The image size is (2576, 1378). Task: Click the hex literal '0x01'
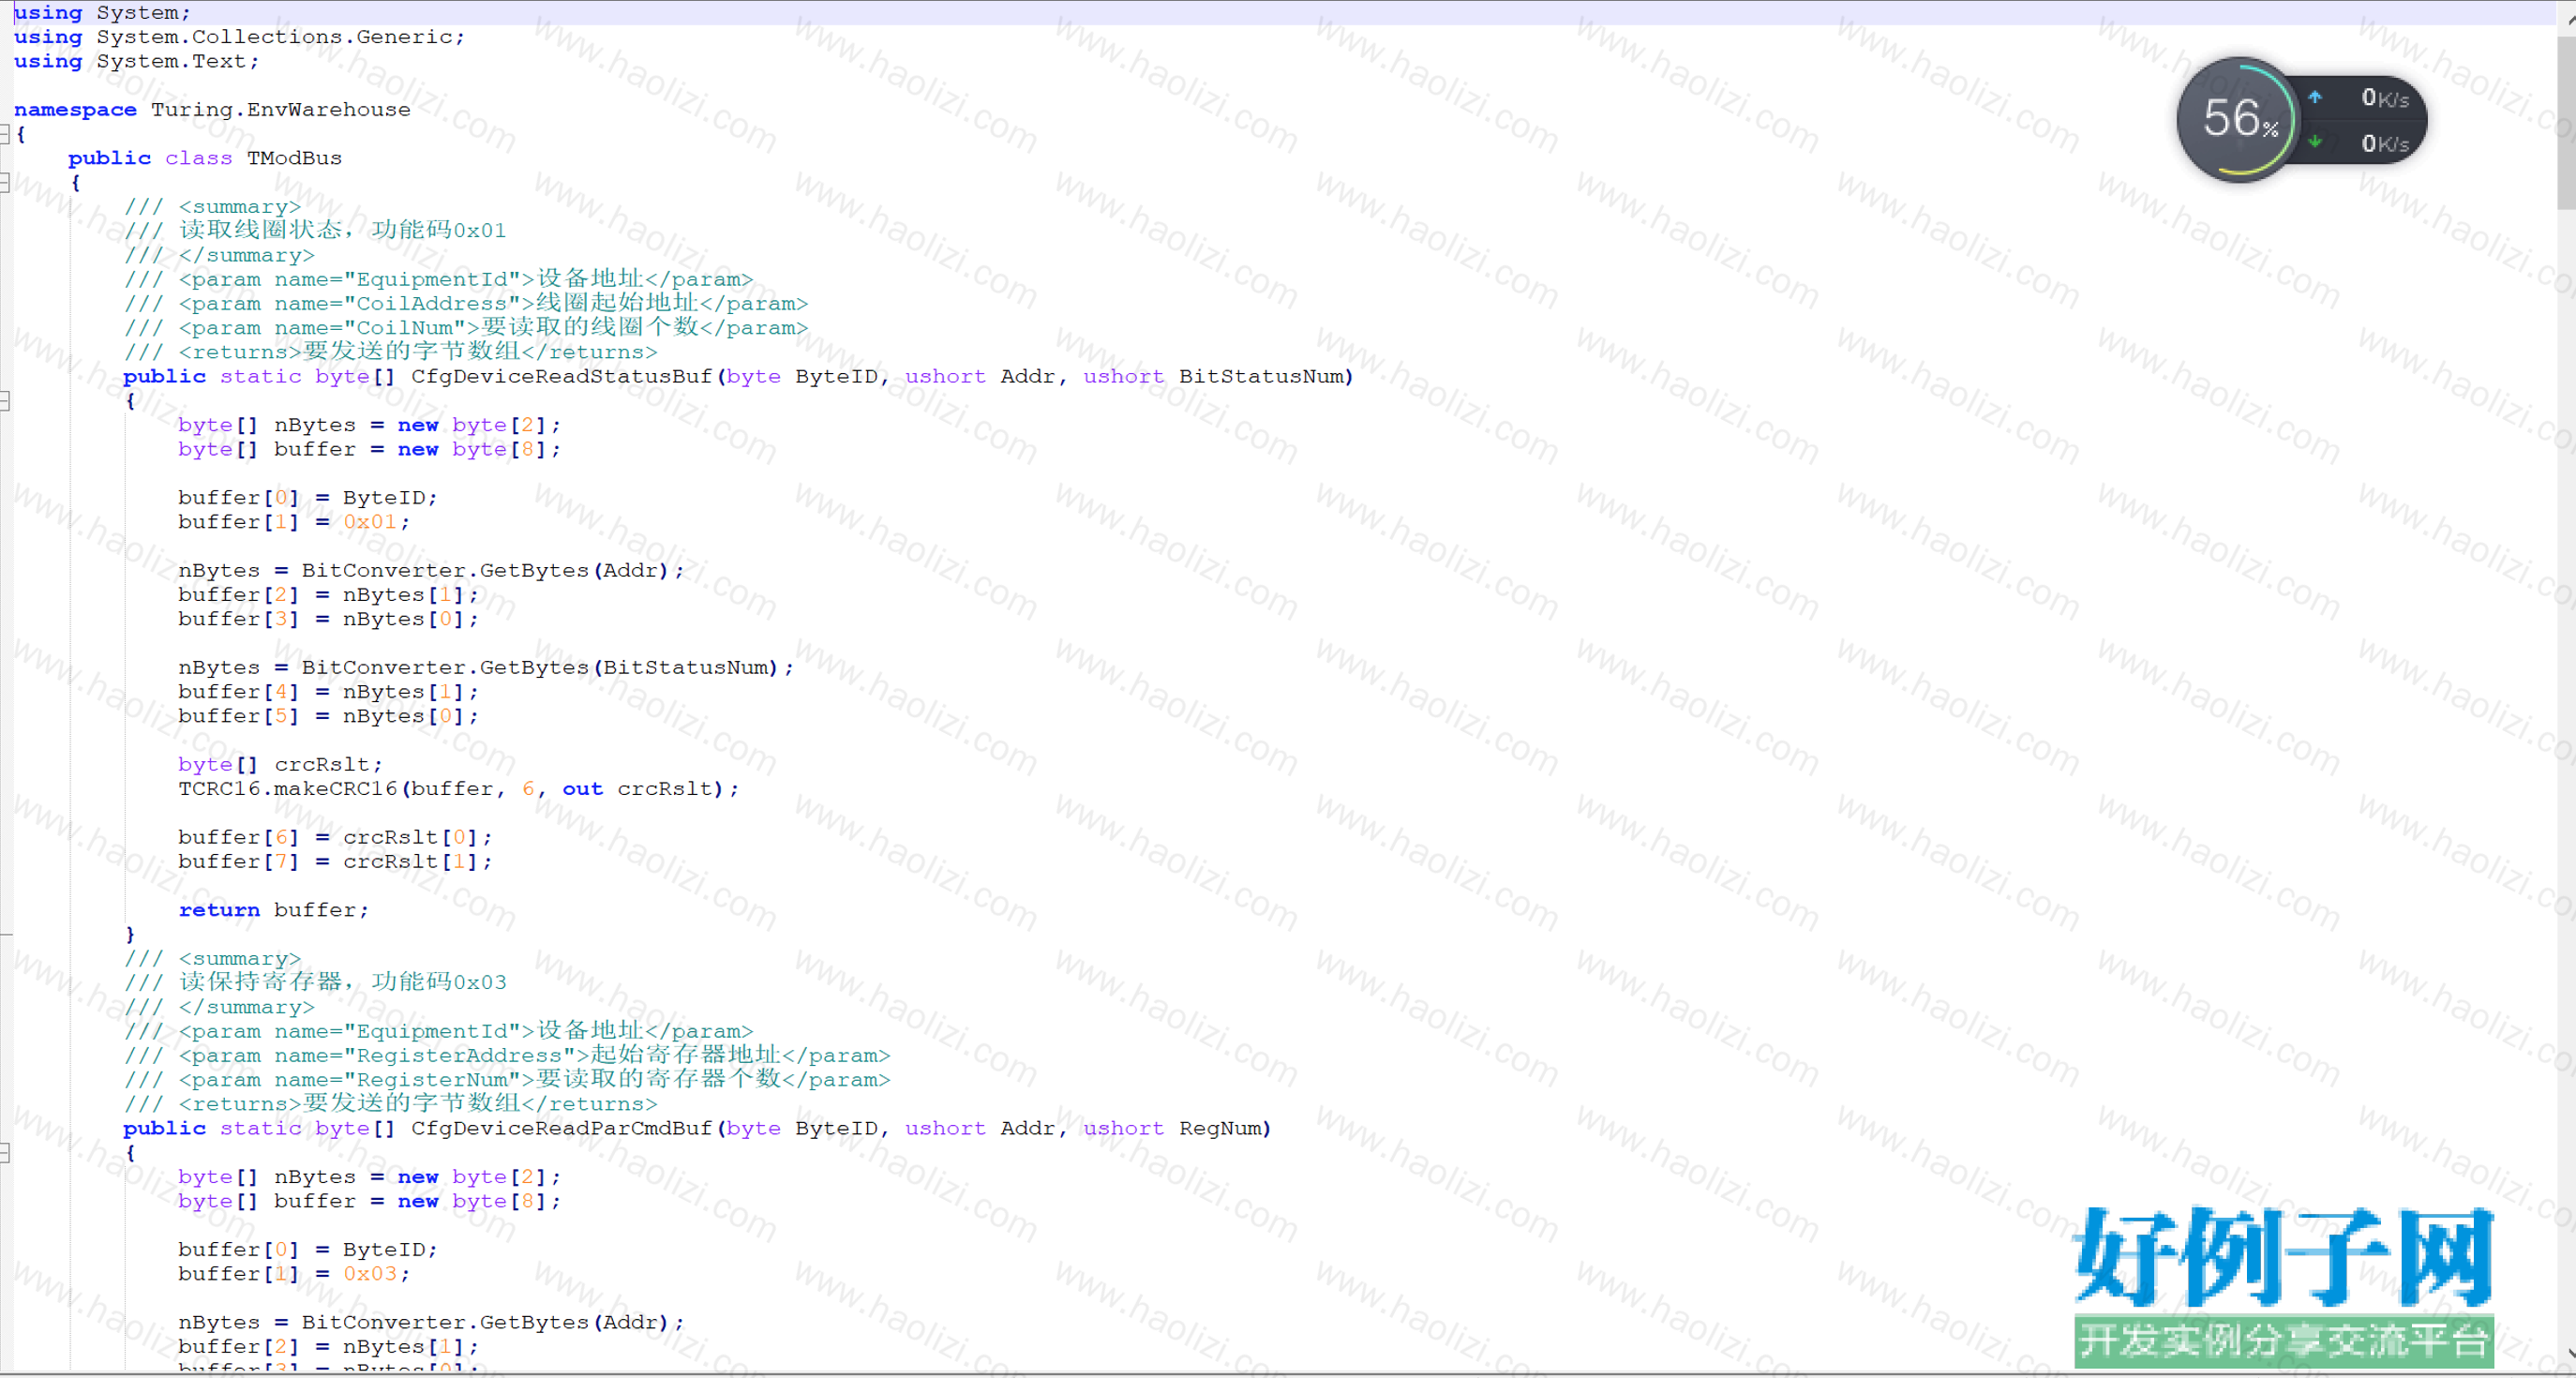370,522
